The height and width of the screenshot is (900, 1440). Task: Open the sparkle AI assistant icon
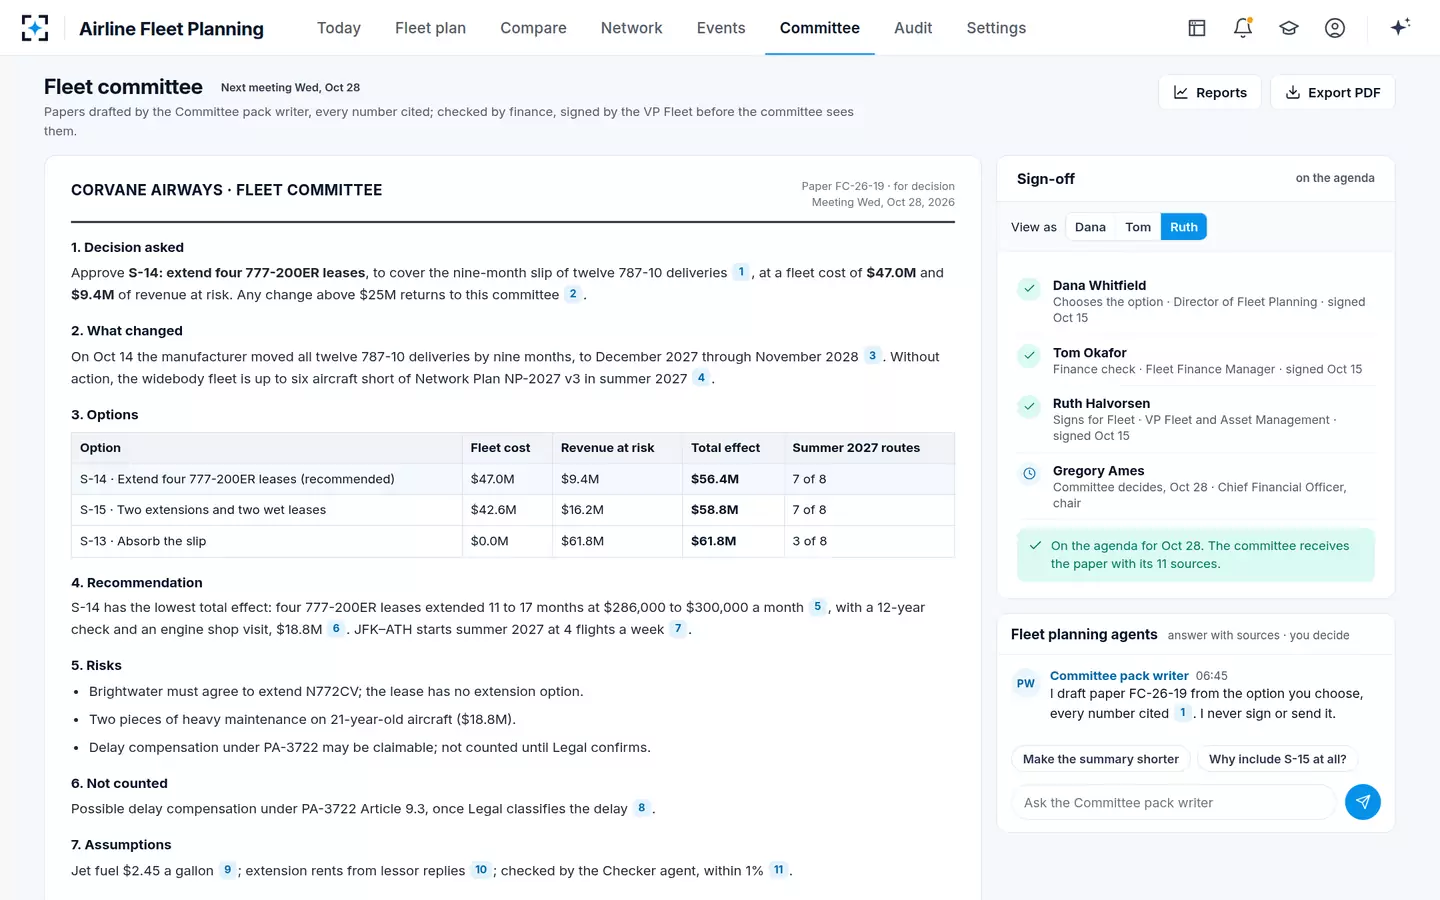click(1400, 27)
